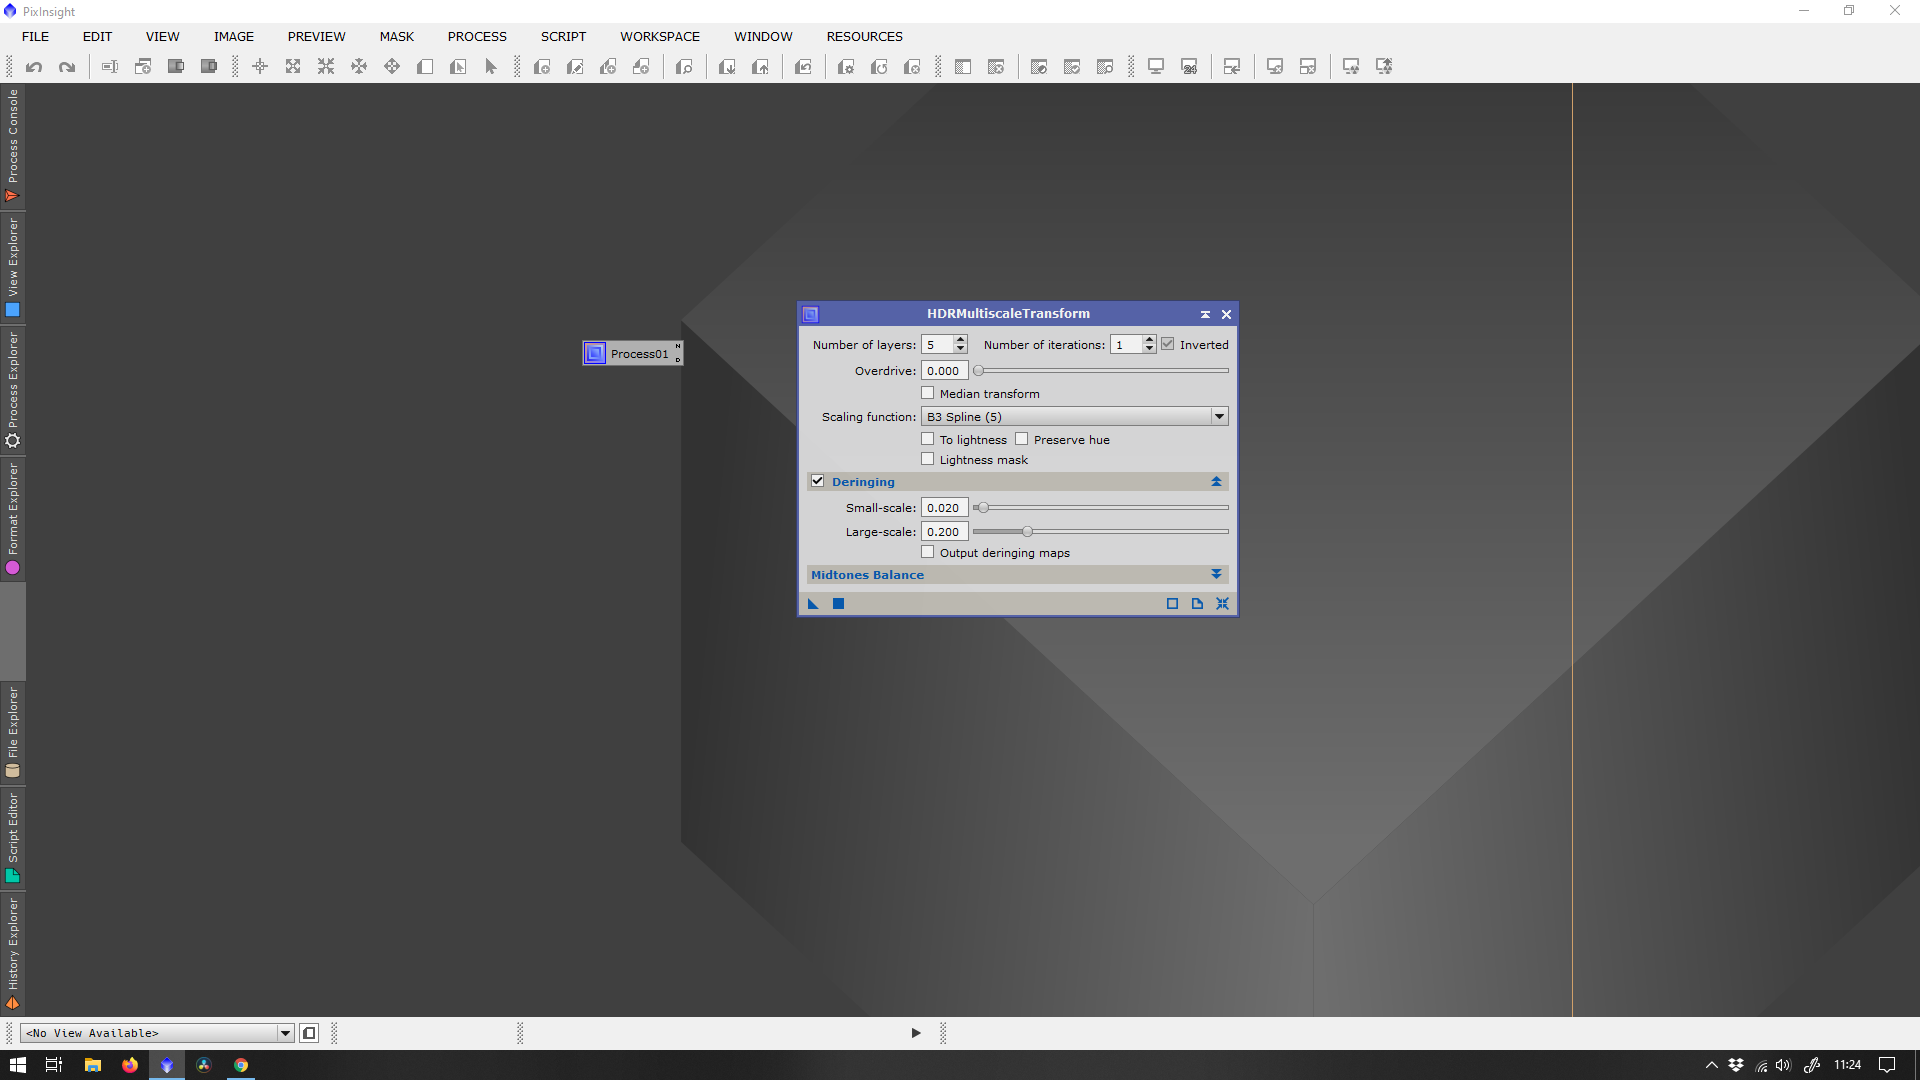Decrease Number of iterations with down arrow

[x=1149, y=349]
